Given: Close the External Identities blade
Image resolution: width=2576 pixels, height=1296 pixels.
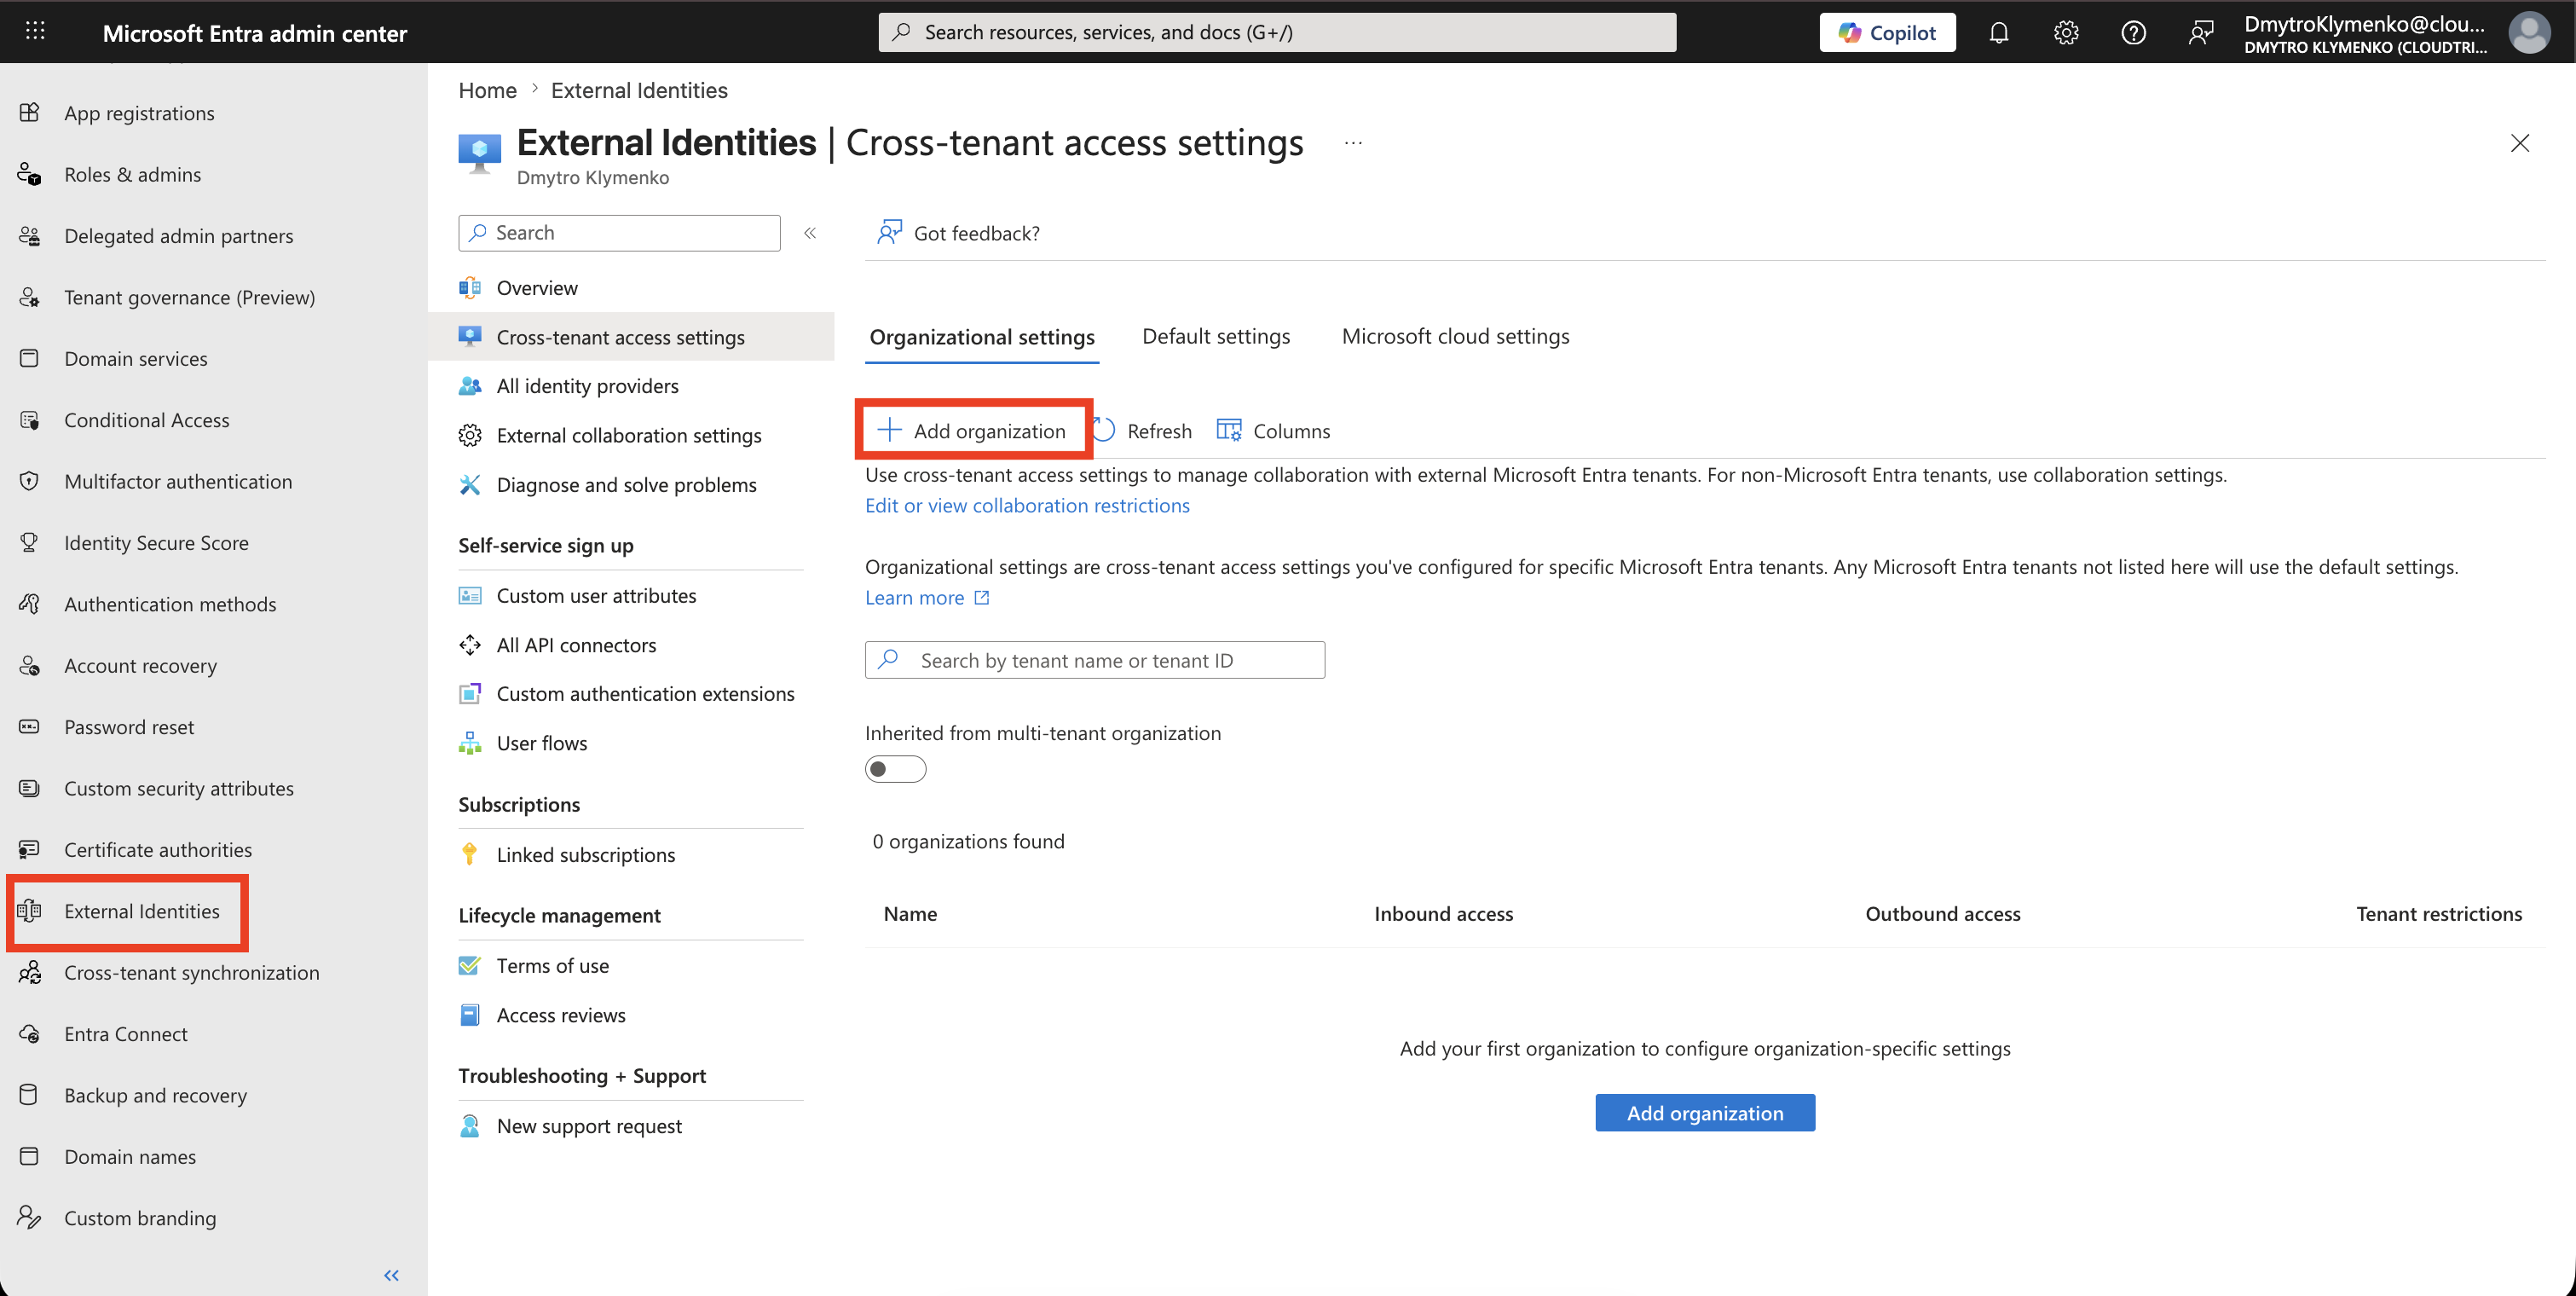Looking at the screenshot, I should coord(2520,143).
